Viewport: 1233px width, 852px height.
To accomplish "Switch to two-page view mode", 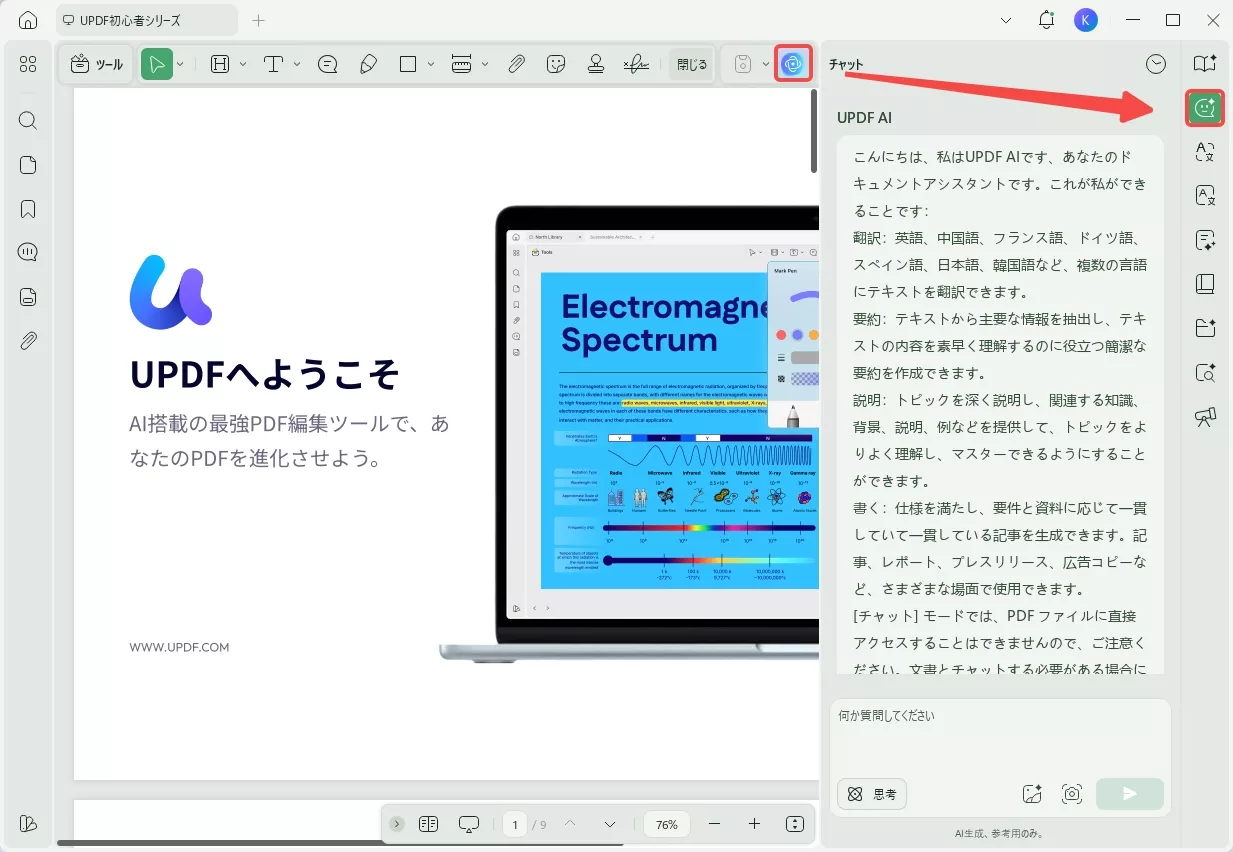I will [x=428, y=823].
